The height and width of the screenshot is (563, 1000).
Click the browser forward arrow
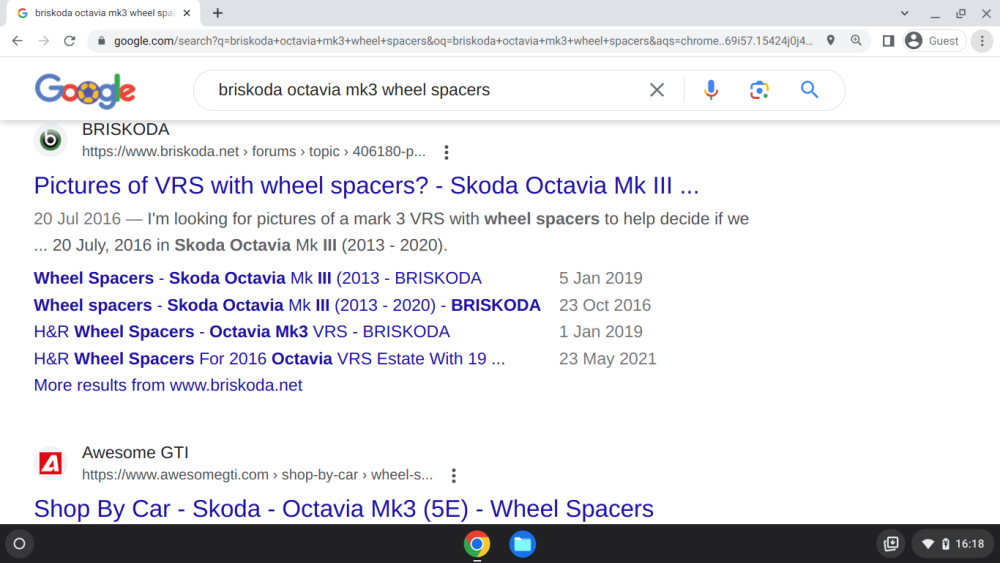pos(43,41)
